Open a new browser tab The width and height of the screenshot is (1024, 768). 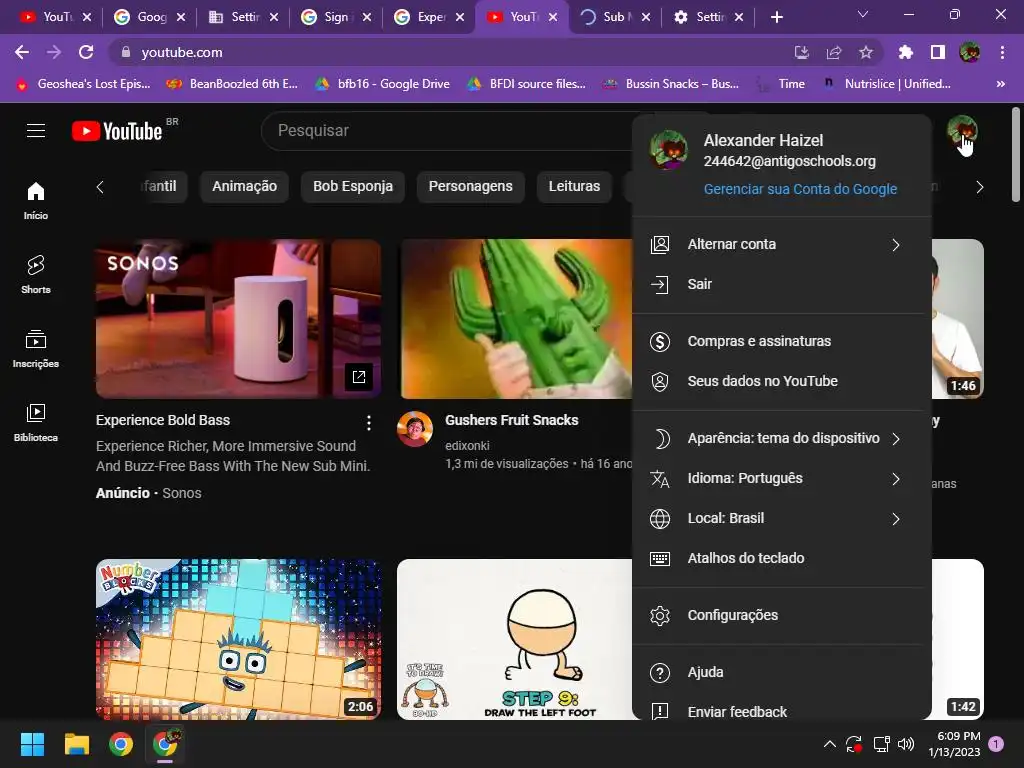pyautogui.click(x=776, y=17)
